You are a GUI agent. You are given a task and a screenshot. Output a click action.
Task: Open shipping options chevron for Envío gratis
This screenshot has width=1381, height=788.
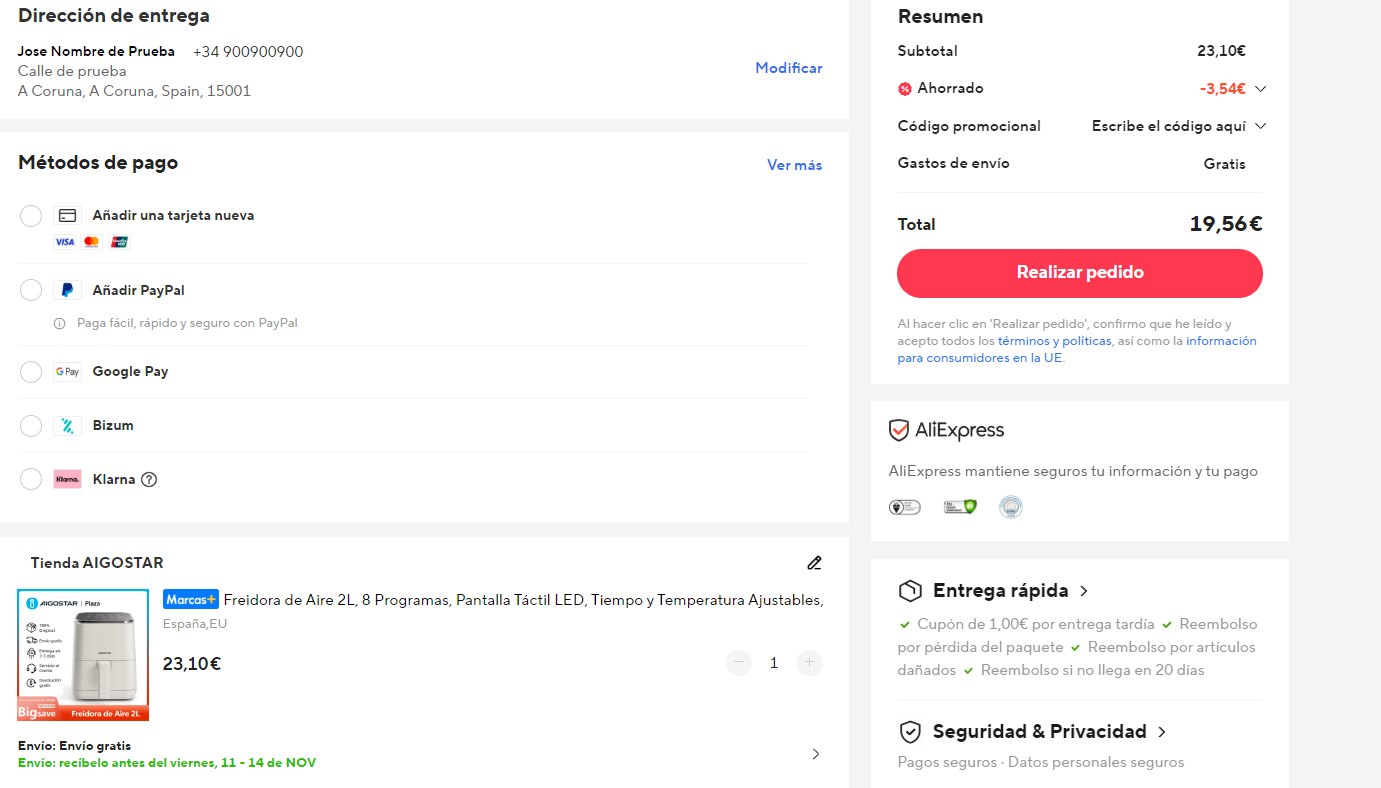point(815,754)
